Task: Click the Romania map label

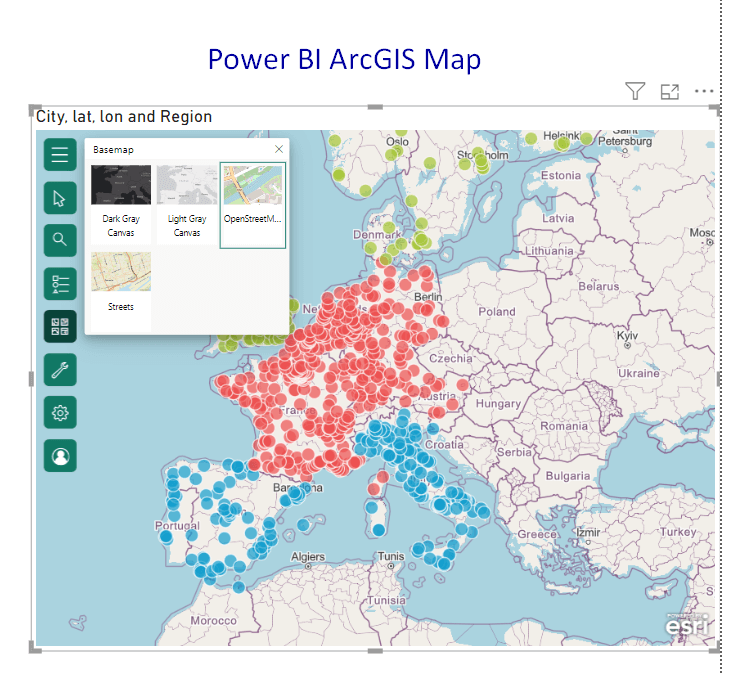Action: tap(564, 426)
